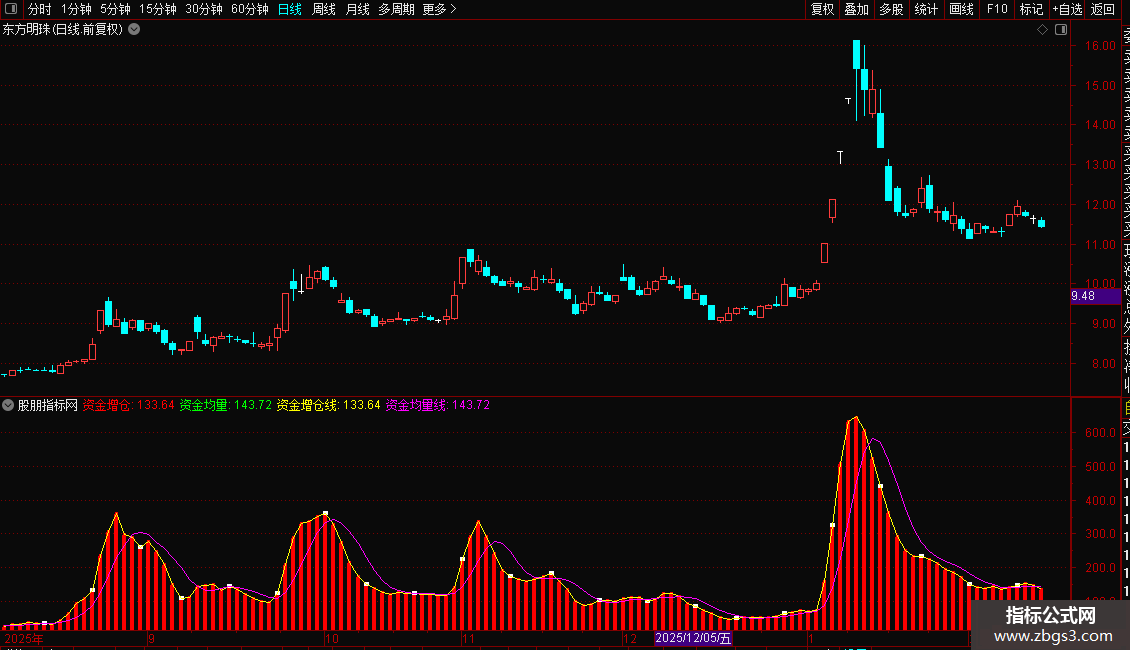Click the 叠加 overlay button

coord(857,9)
